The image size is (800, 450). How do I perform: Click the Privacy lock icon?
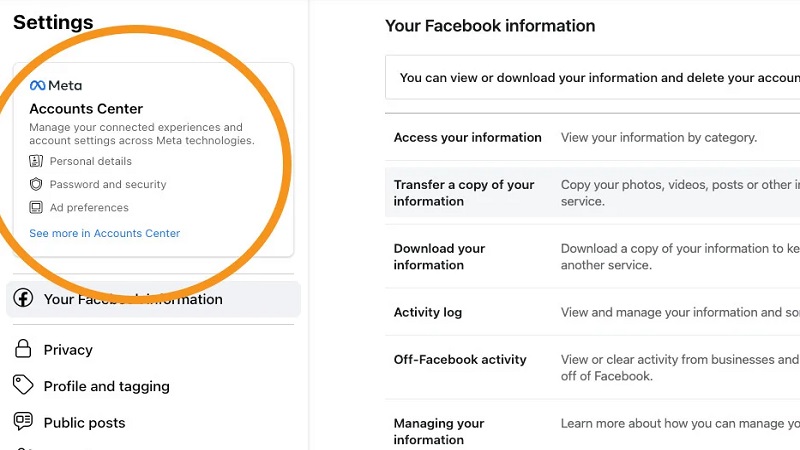23,349
